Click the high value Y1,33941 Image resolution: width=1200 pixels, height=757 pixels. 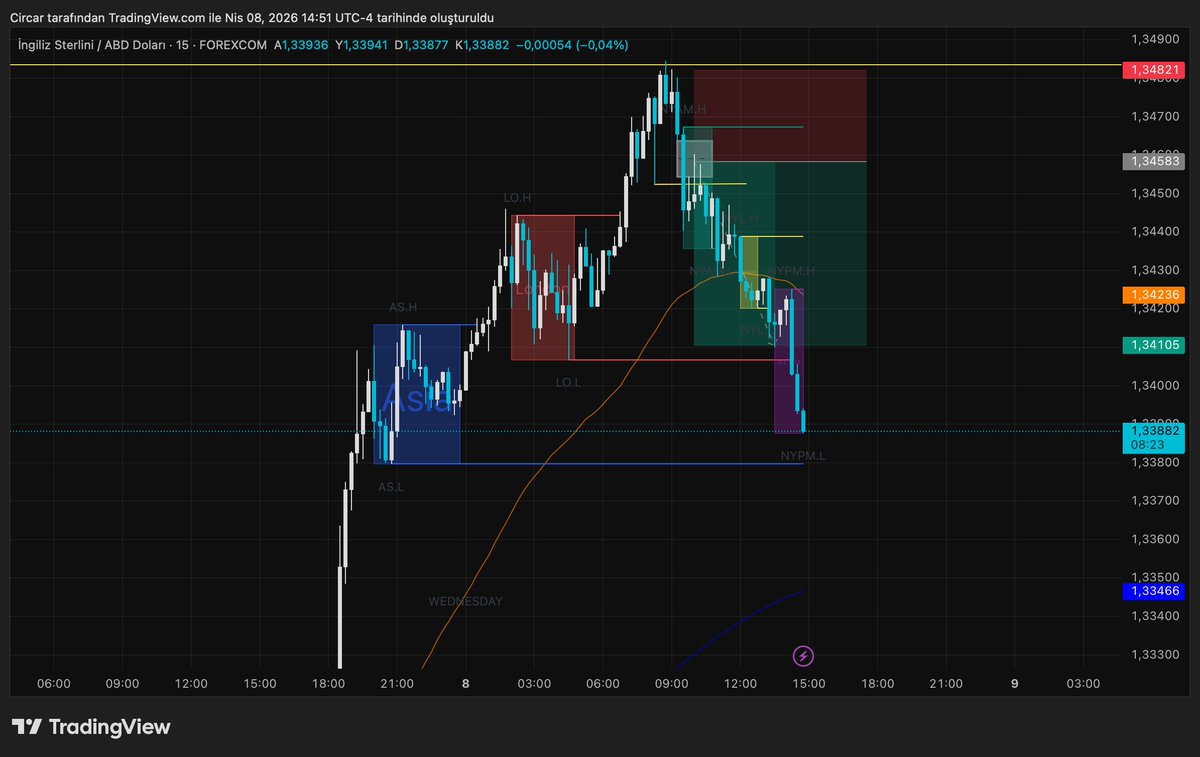point(362,45)
